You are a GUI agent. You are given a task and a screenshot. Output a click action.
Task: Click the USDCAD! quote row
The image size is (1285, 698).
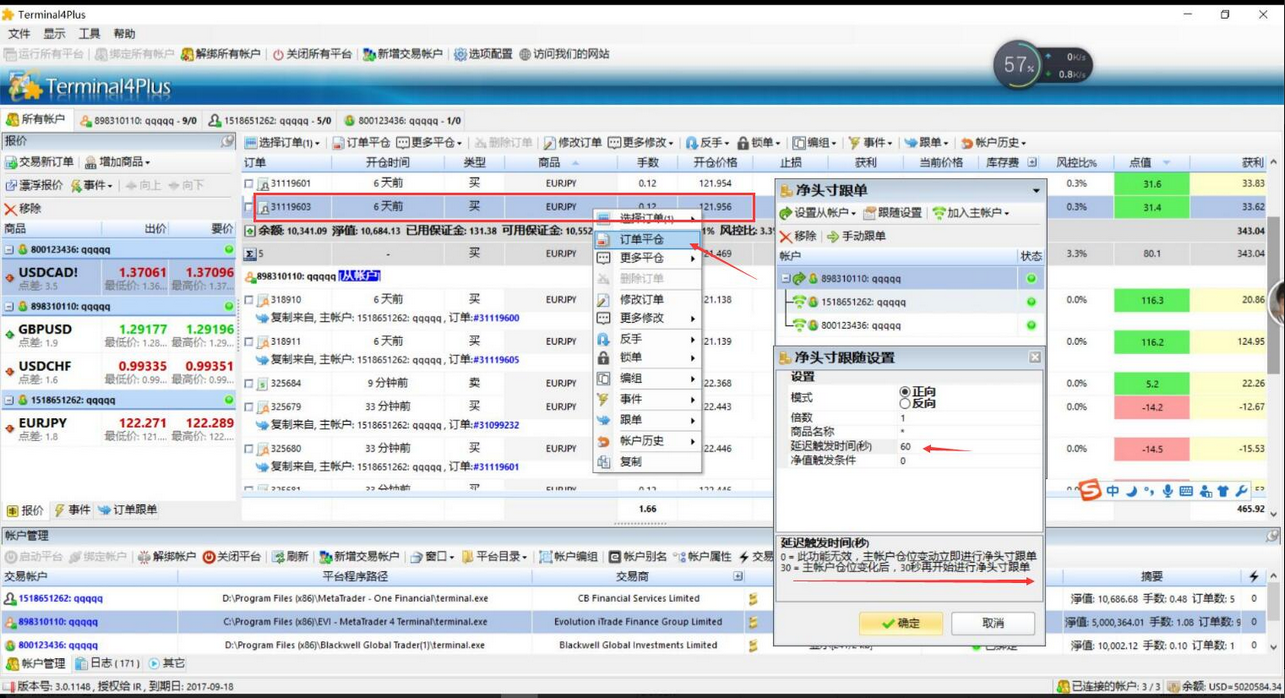point(119,277)
